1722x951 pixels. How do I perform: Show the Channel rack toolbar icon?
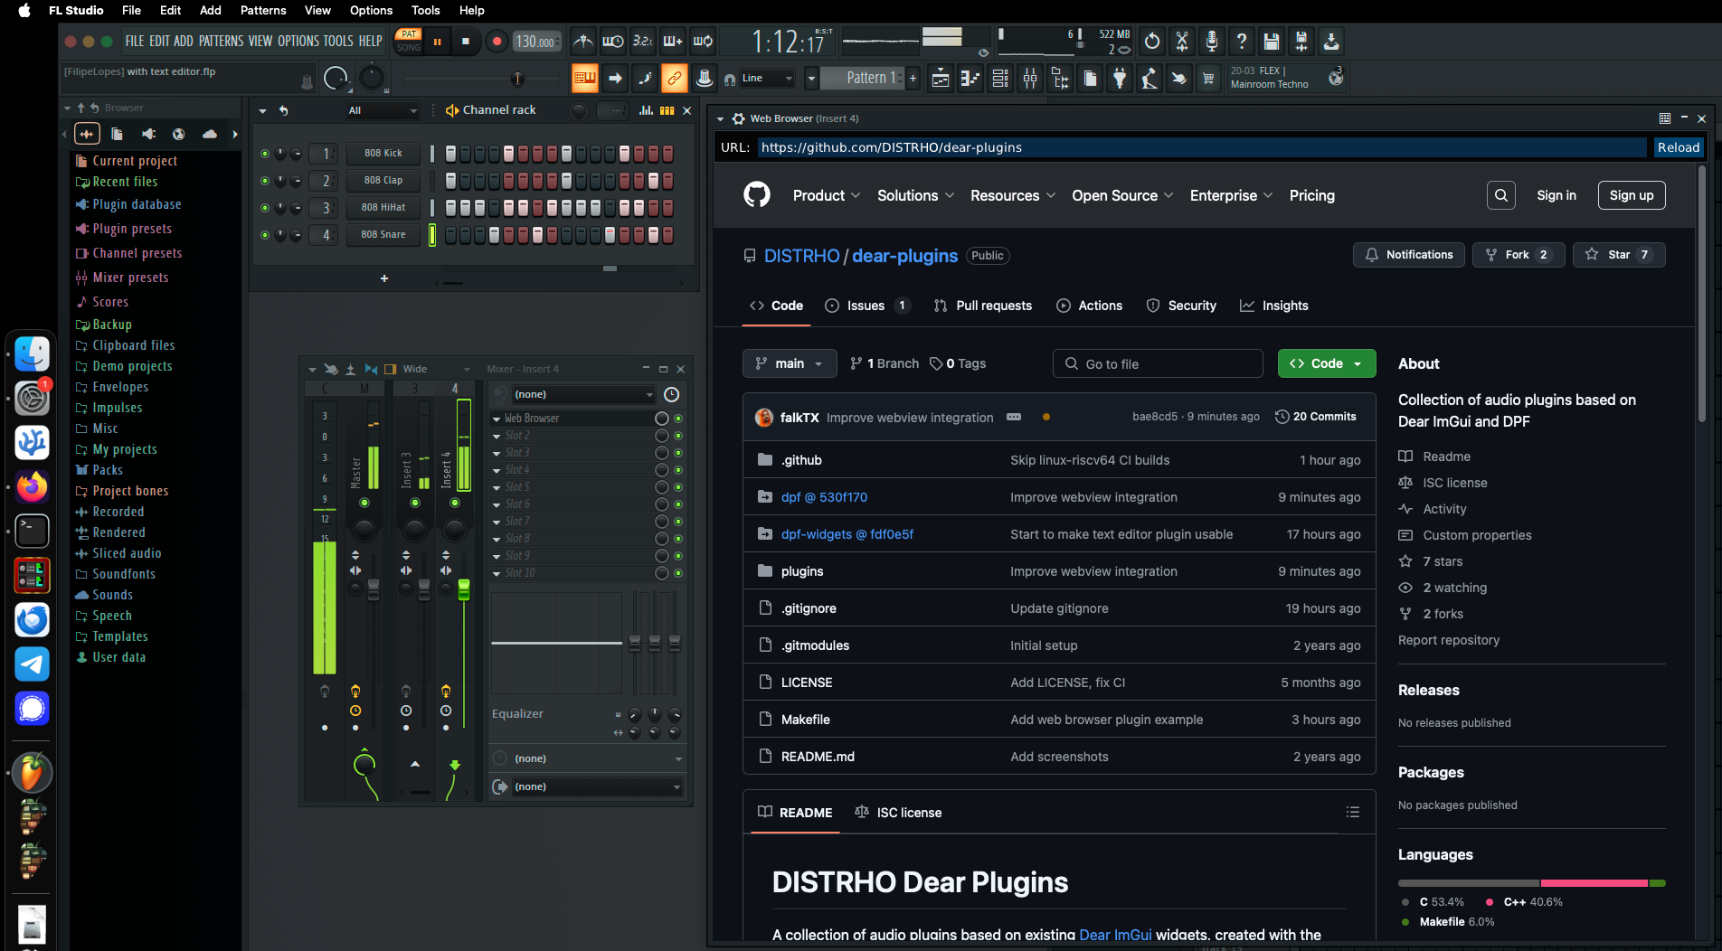point(1000,78)
